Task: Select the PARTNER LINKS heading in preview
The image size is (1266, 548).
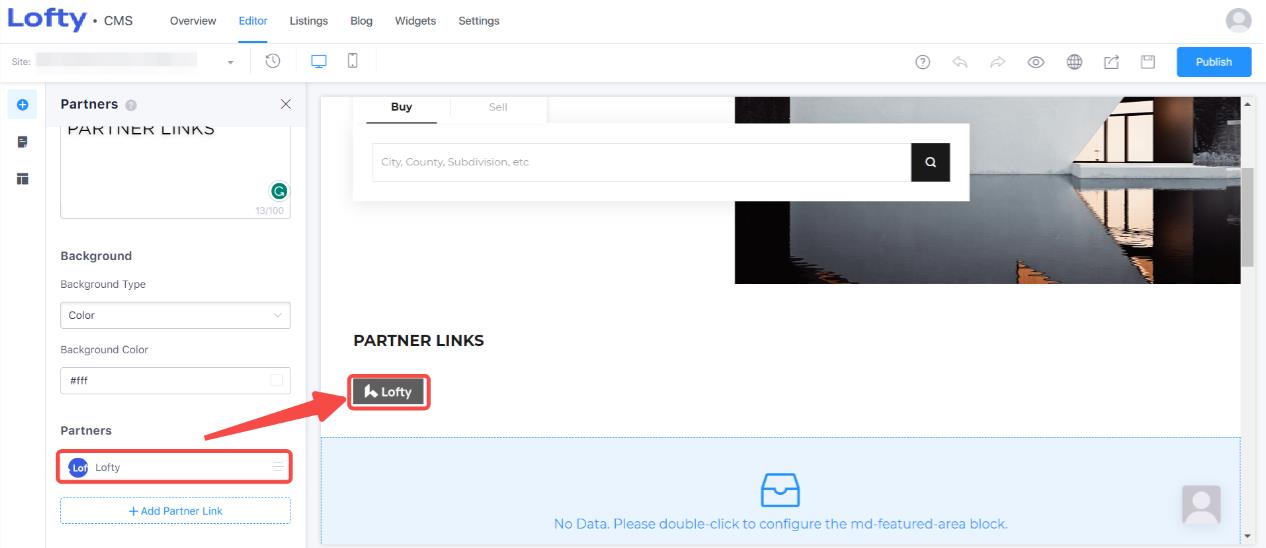Action: tap(418, 341)
